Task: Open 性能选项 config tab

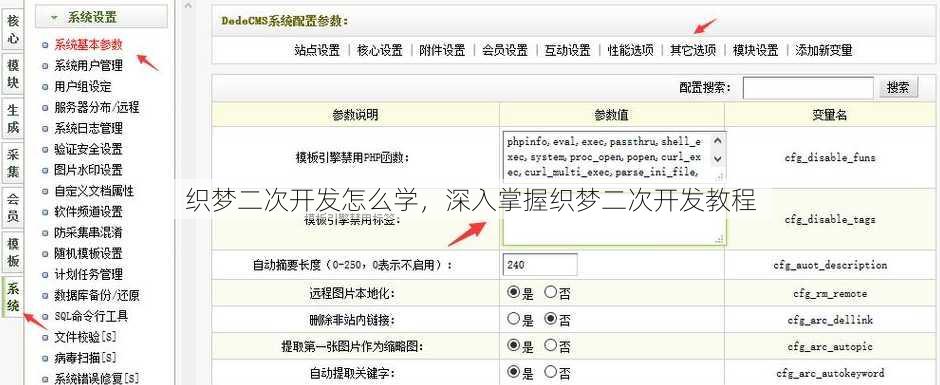Action: [x=630, y=50]
